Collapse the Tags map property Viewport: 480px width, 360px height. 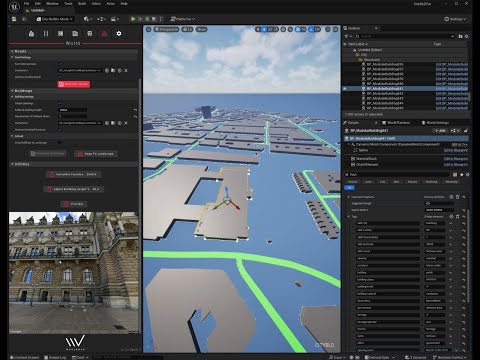coord(349,217)
